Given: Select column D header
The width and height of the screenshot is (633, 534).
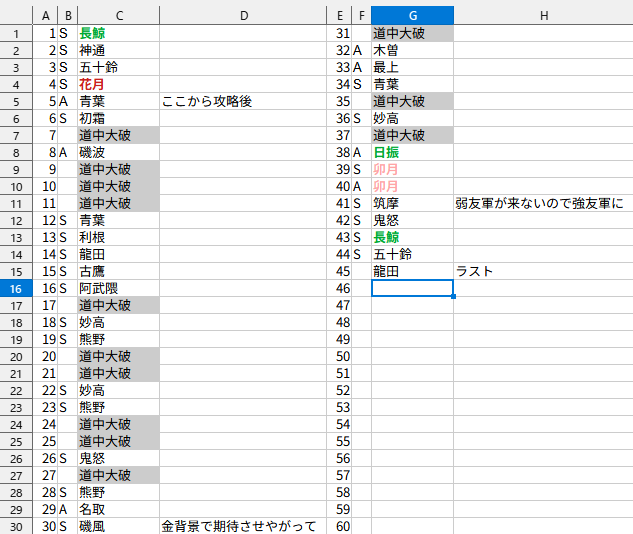Looking at the screenshot, I should click(243, 15).
